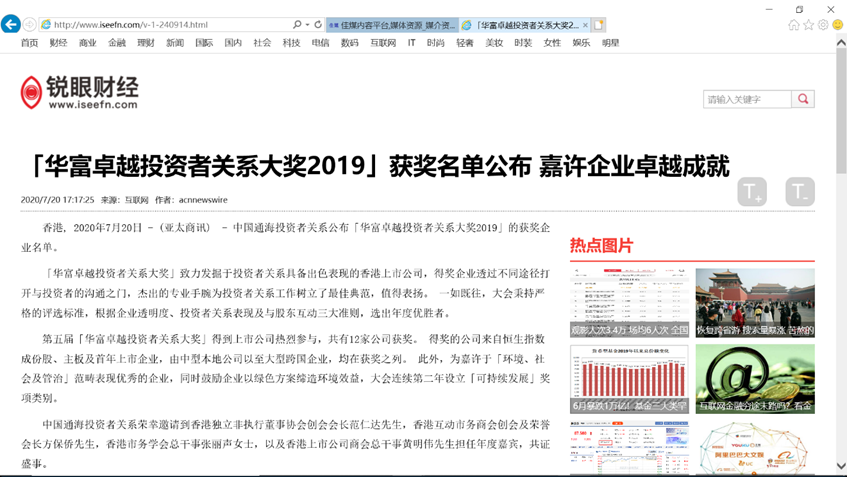Image resolution: width=847 pixels, height=477 pixels.
Task: Open browser Tools gear icon
Action: tap(823, 24)
